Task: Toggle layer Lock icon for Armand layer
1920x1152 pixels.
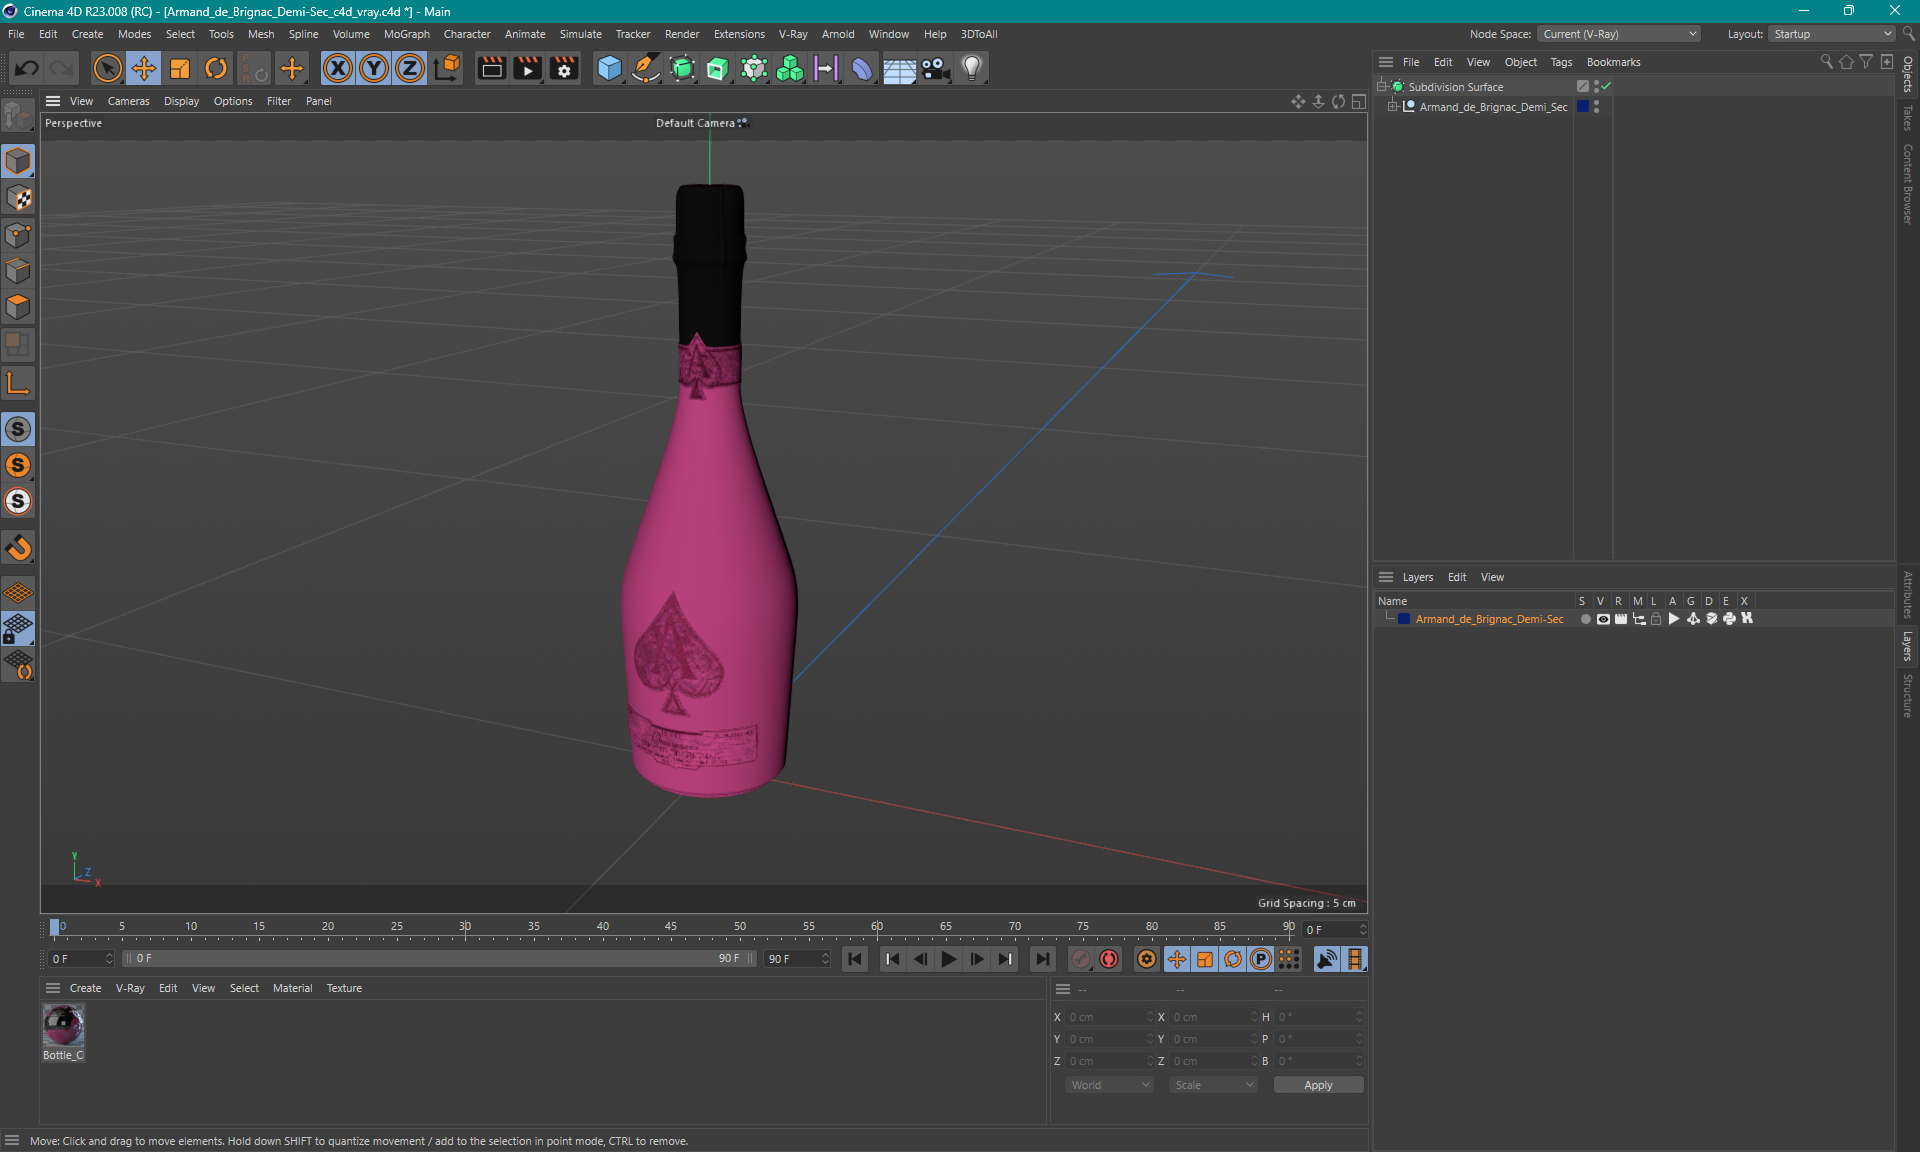Action: (x=1656, y=619)
